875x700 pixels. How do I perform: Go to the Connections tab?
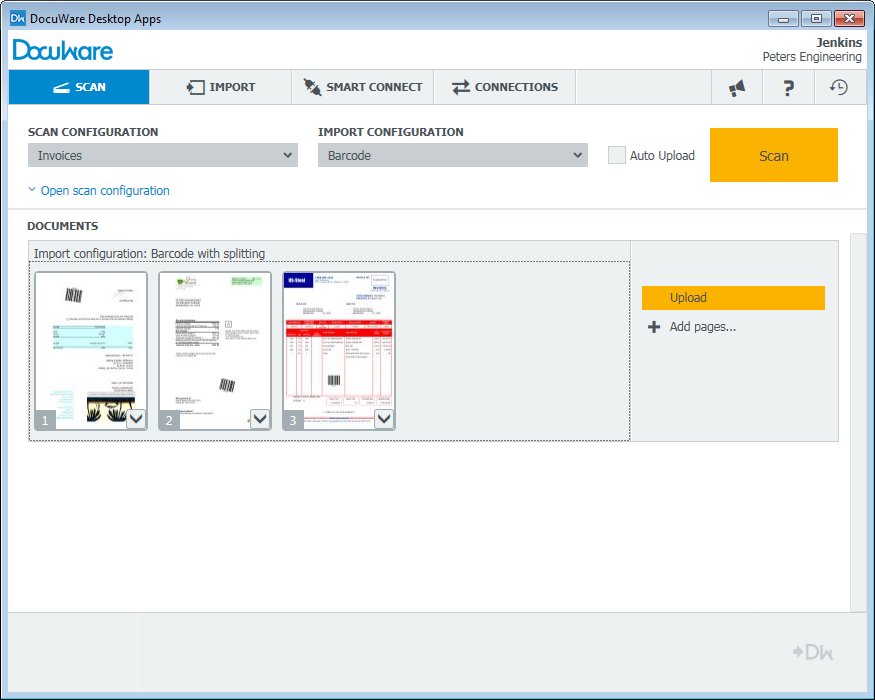pyautogui.click(x=504, y=87)
